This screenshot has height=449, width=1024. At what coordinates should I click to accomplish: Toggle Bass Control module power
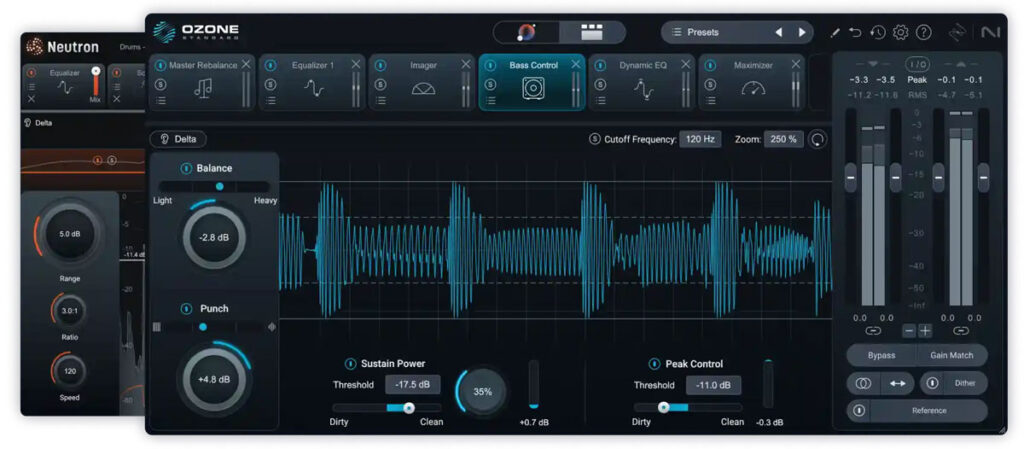pyautogui.click(x=490, y=65)
